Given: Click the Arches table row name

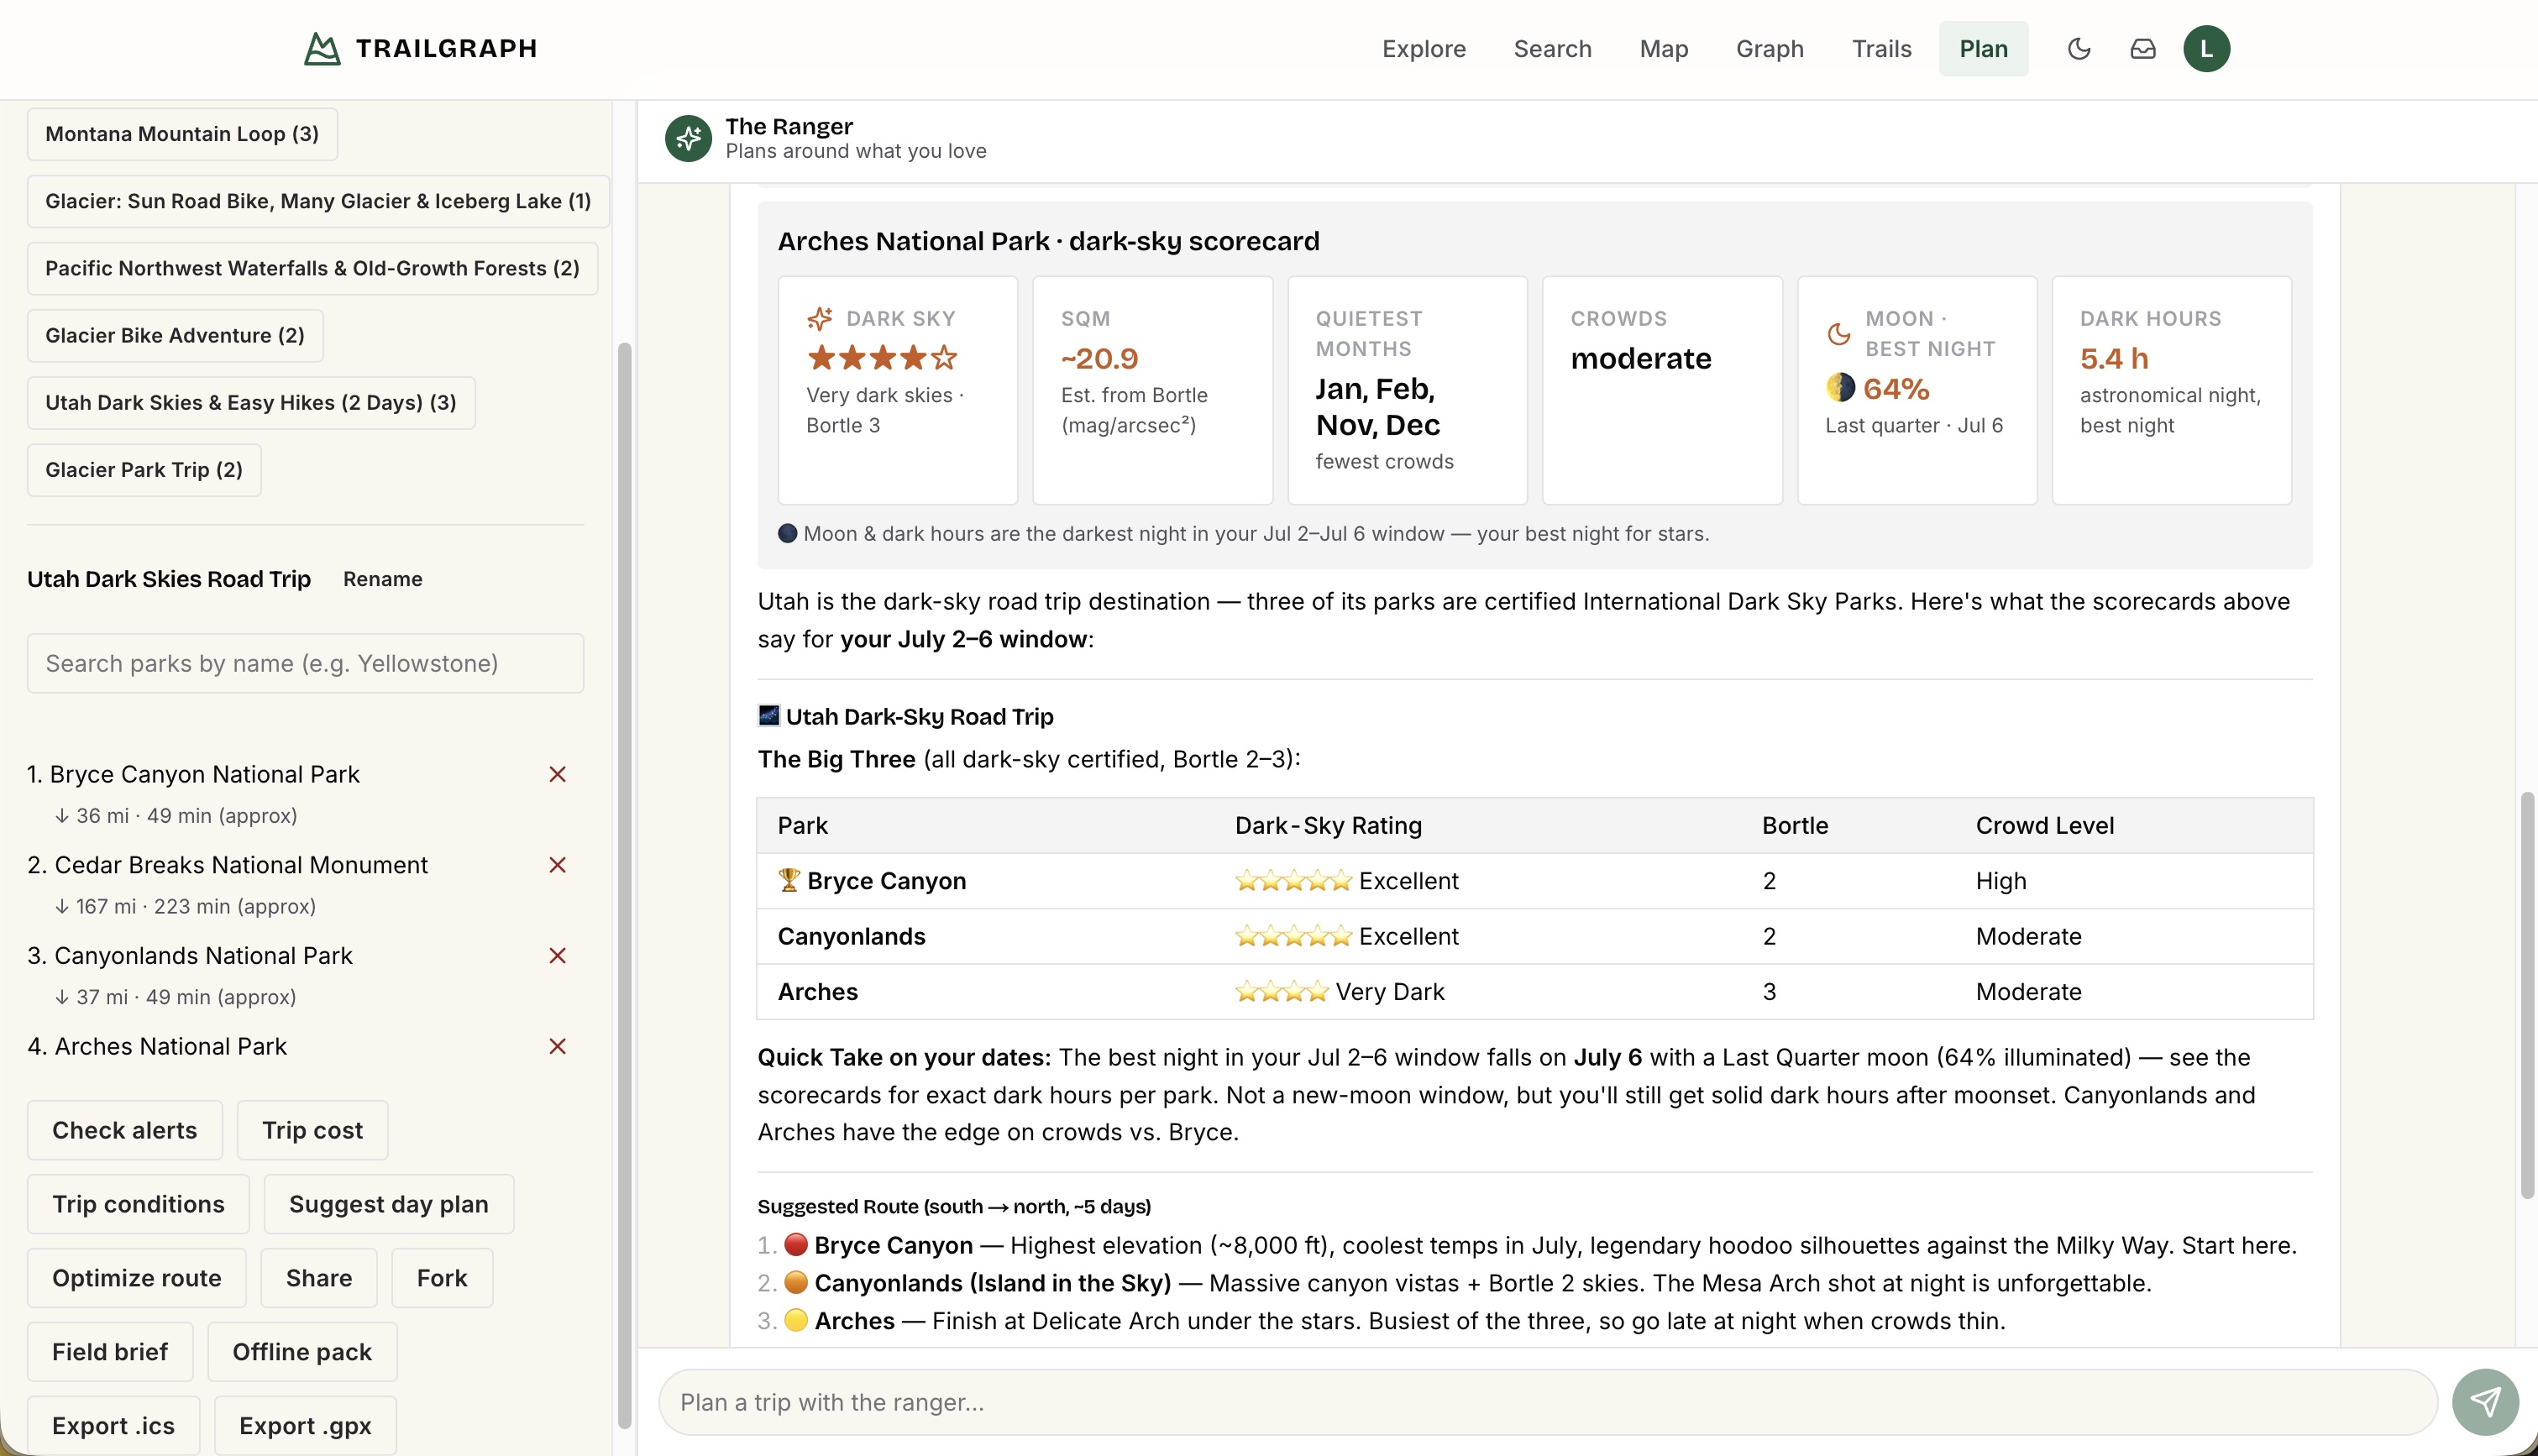Looking at the screenshot, I should tap(817, 991).
